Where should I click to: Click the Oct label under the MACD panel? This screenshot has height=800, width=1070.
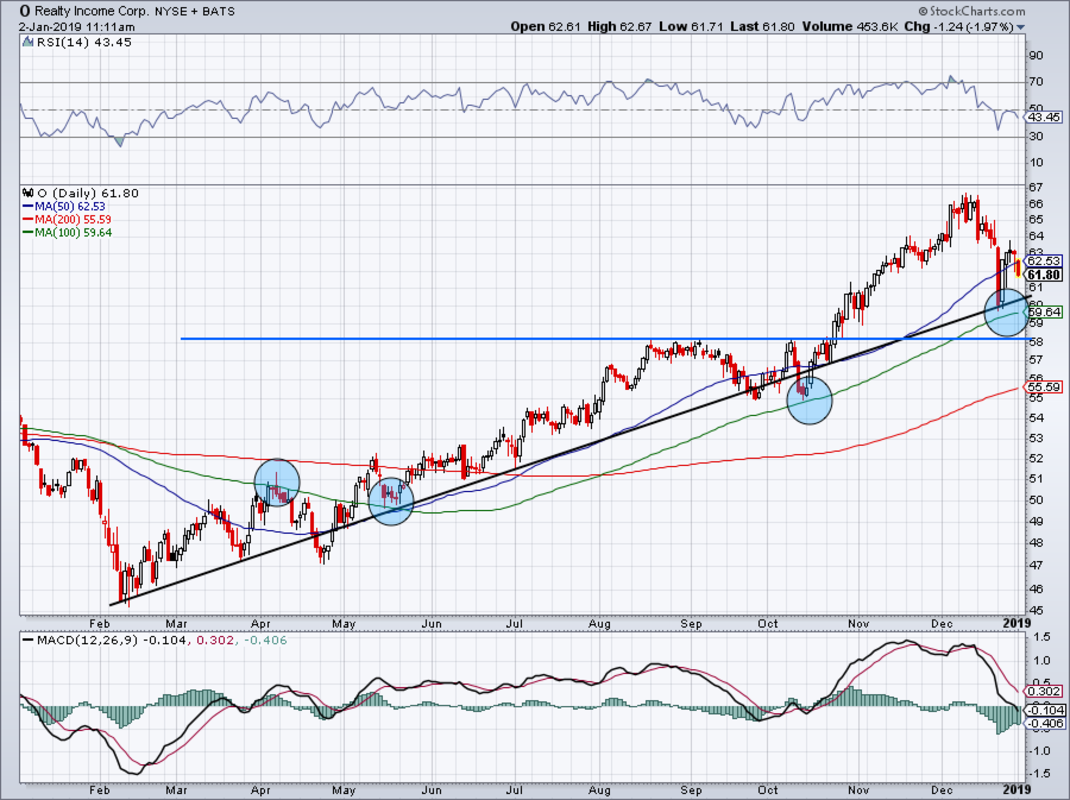click(x=768, y=790)
